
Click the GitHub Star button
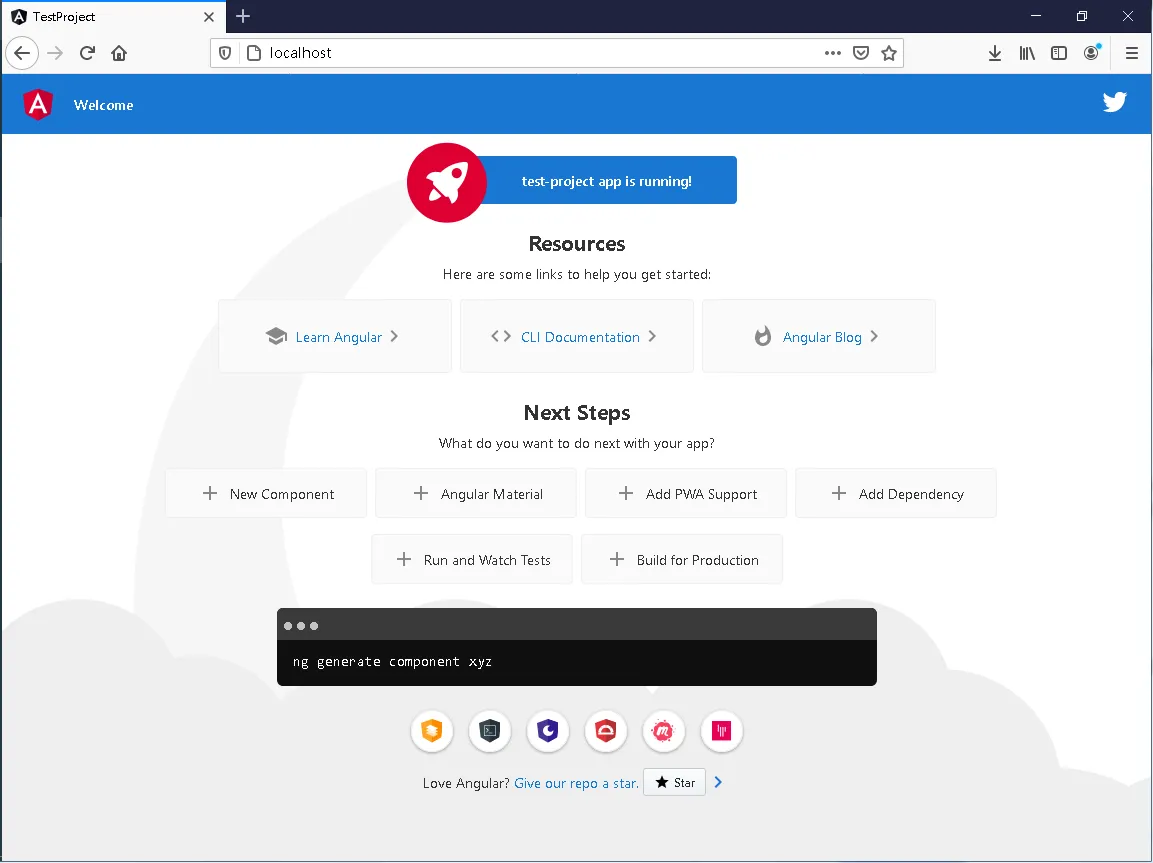674,782
